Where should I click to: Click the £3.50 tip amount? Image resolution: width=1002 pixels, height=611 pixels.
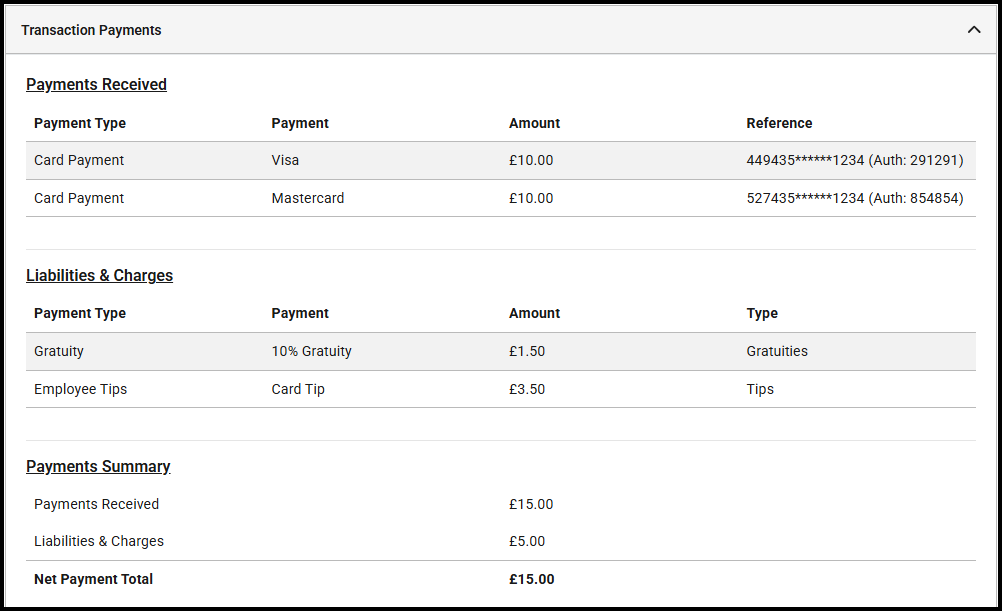pyautogui.click(x=527, y=389)
